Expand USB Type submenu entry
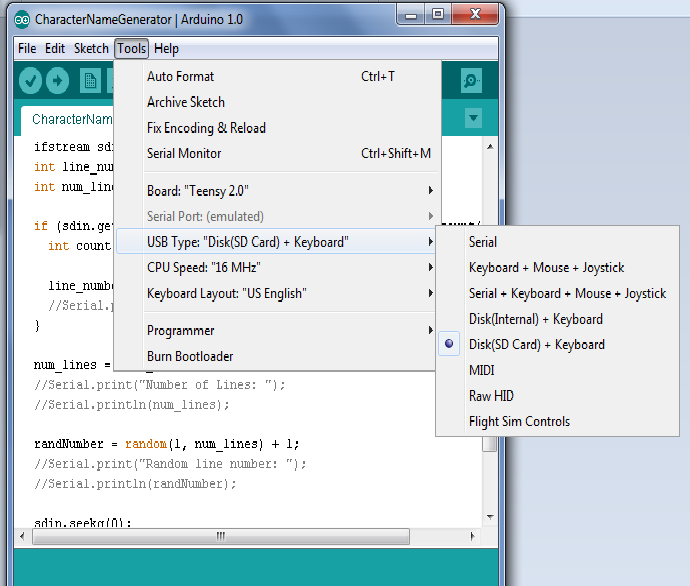Viewport: 690px width, 586px height. [278, 242]
